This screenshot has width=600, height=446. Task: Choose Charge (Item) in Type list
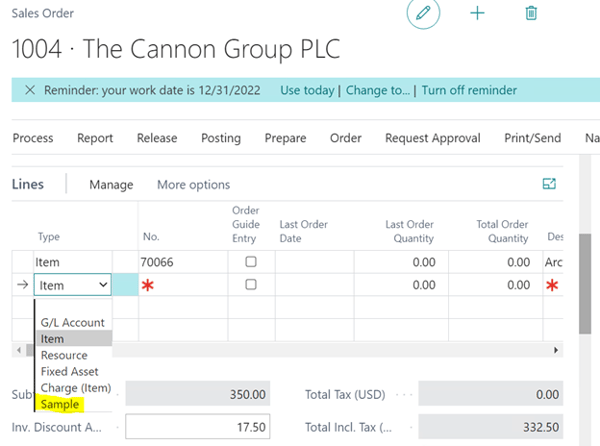[76, 388]
